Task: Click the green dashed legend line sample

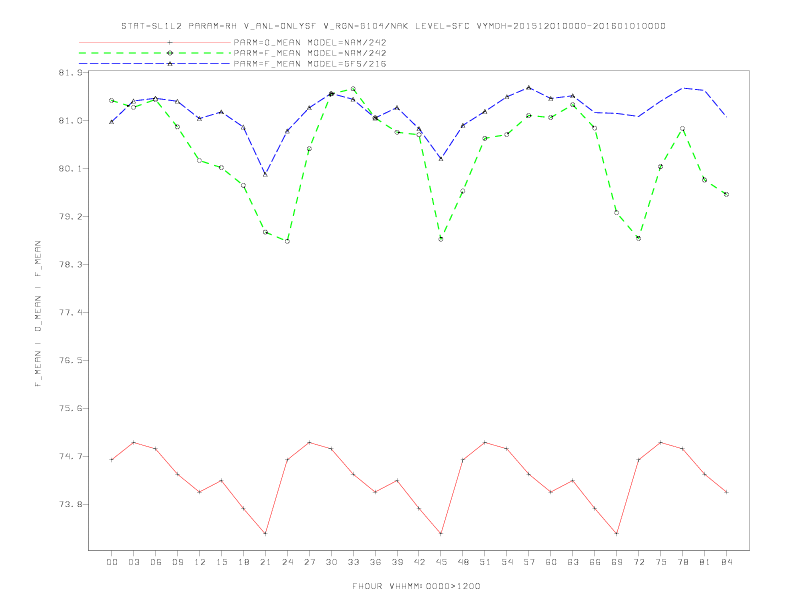Action: coord(155,53)
